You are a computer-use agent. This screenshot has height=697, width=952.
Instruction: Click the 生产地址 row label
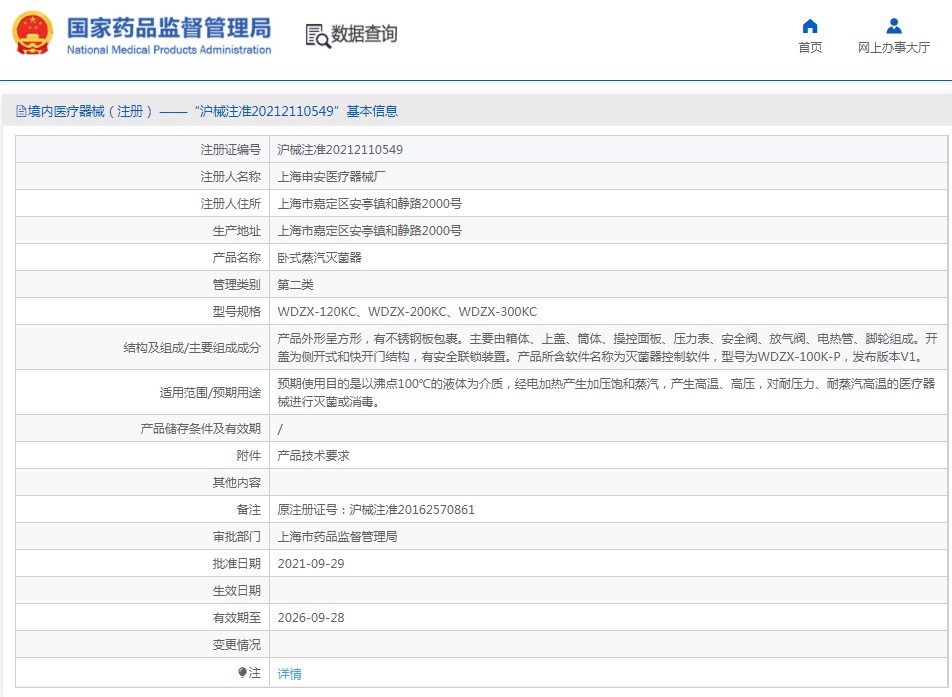click(237, 231)
